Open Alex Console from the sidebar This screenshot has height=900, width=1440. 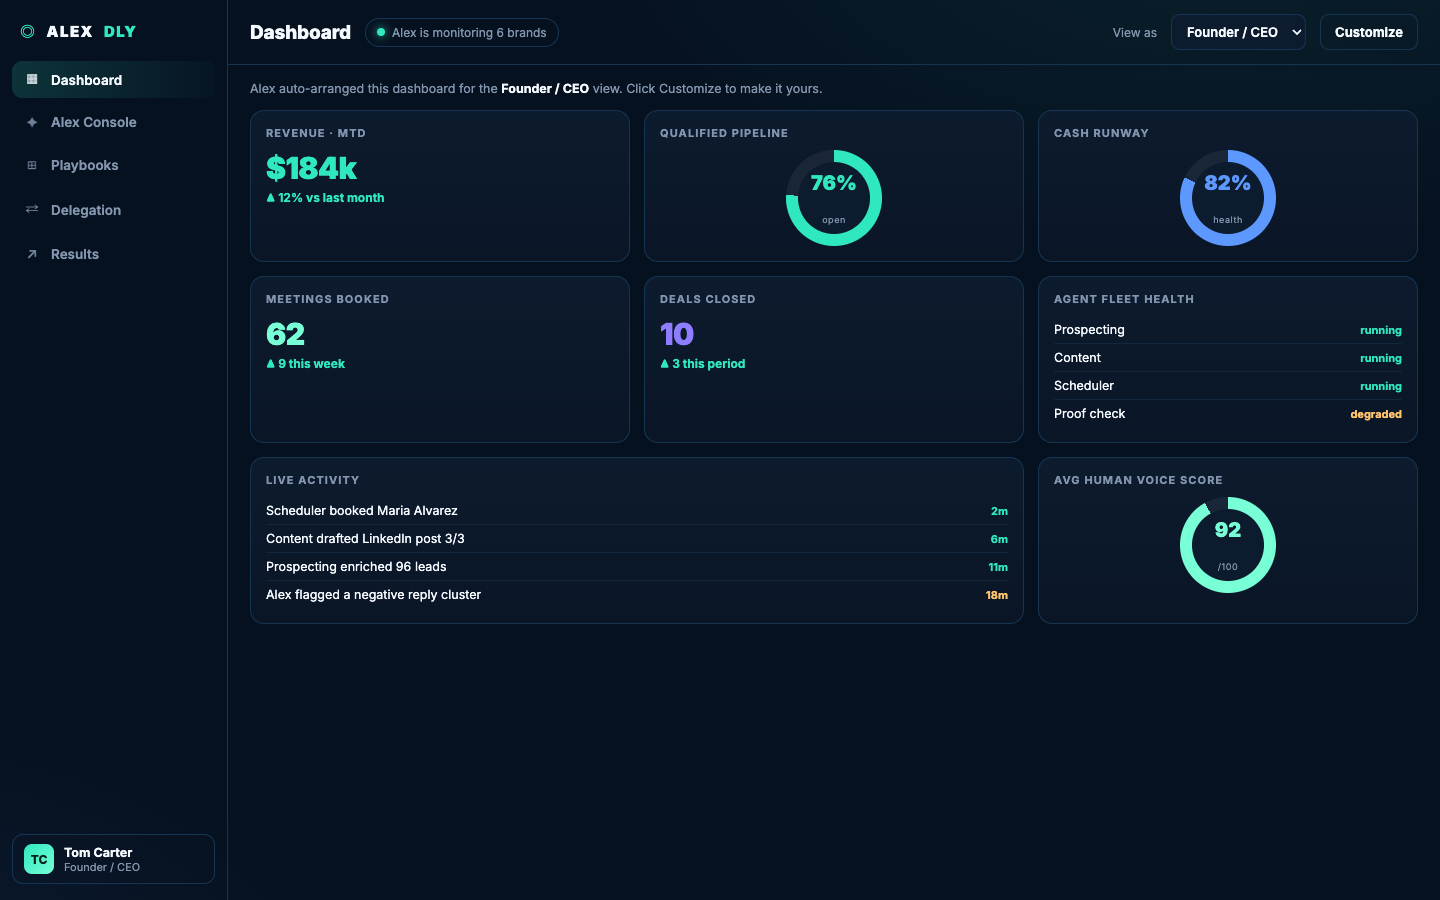coord(113,122)
